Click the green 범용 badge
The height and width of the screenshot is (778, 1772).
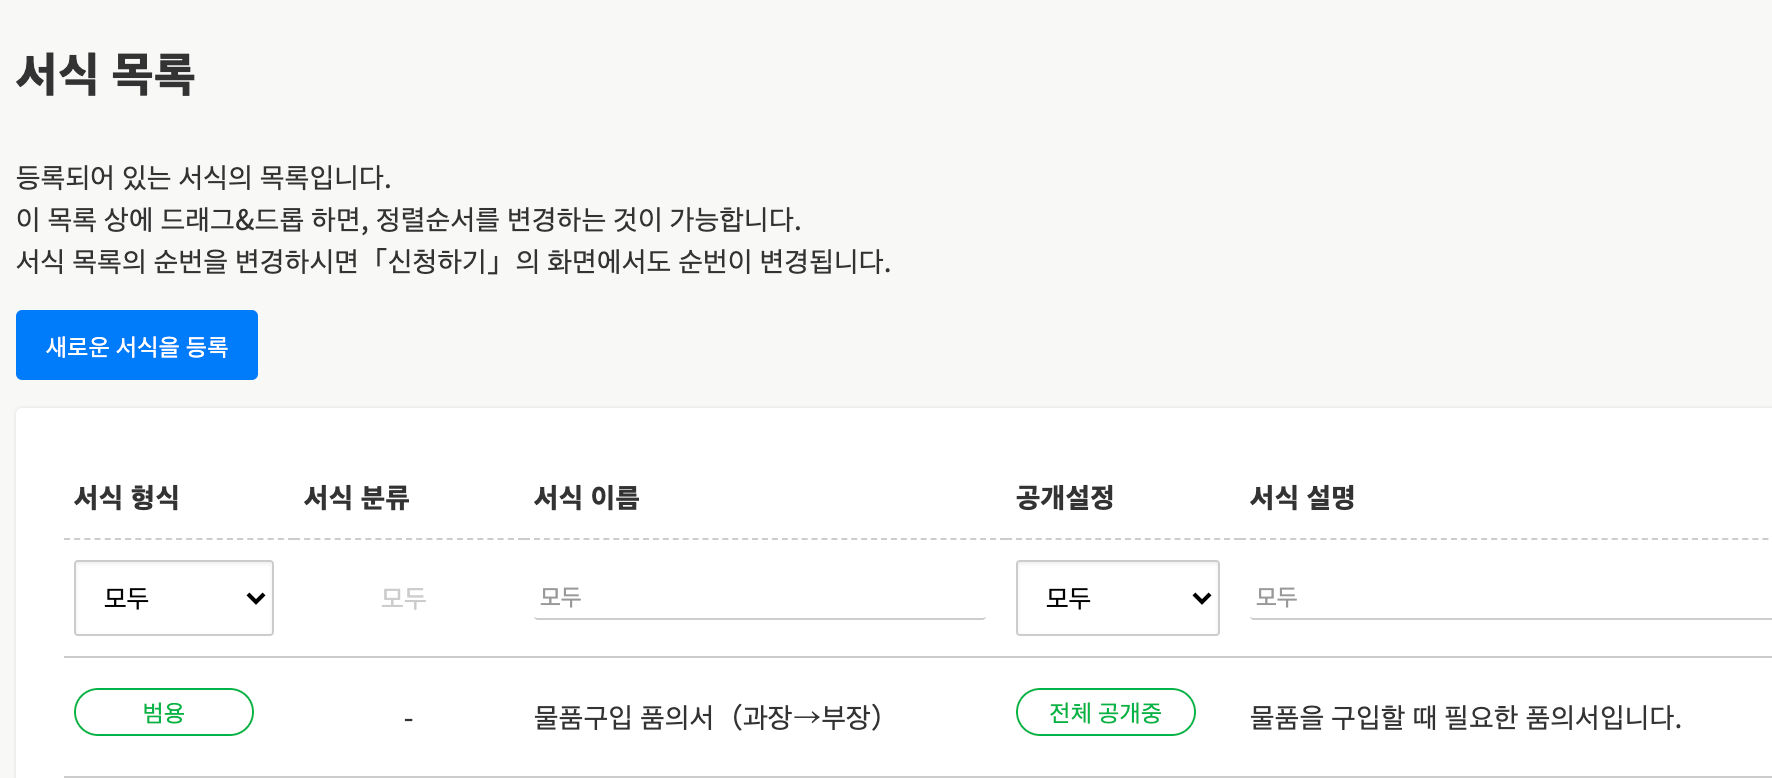pos(164,712)
